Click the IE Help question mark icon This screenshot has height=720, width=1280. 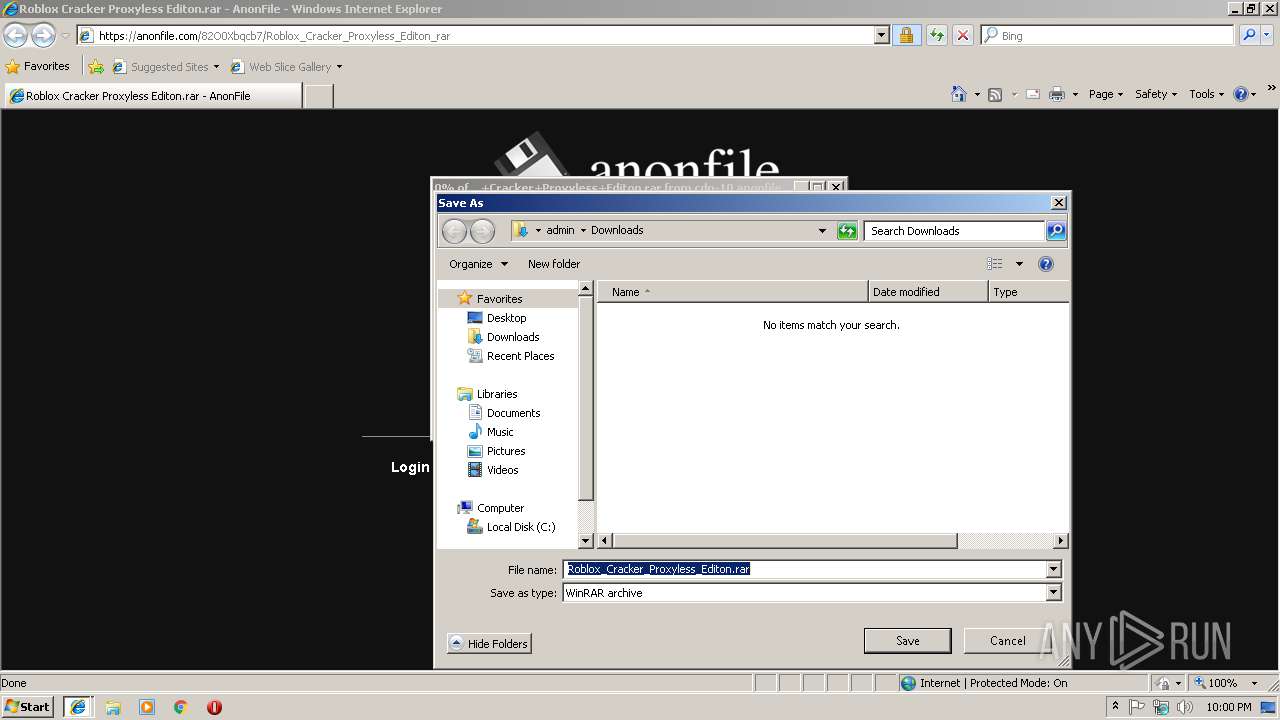tap(1240, 94)
